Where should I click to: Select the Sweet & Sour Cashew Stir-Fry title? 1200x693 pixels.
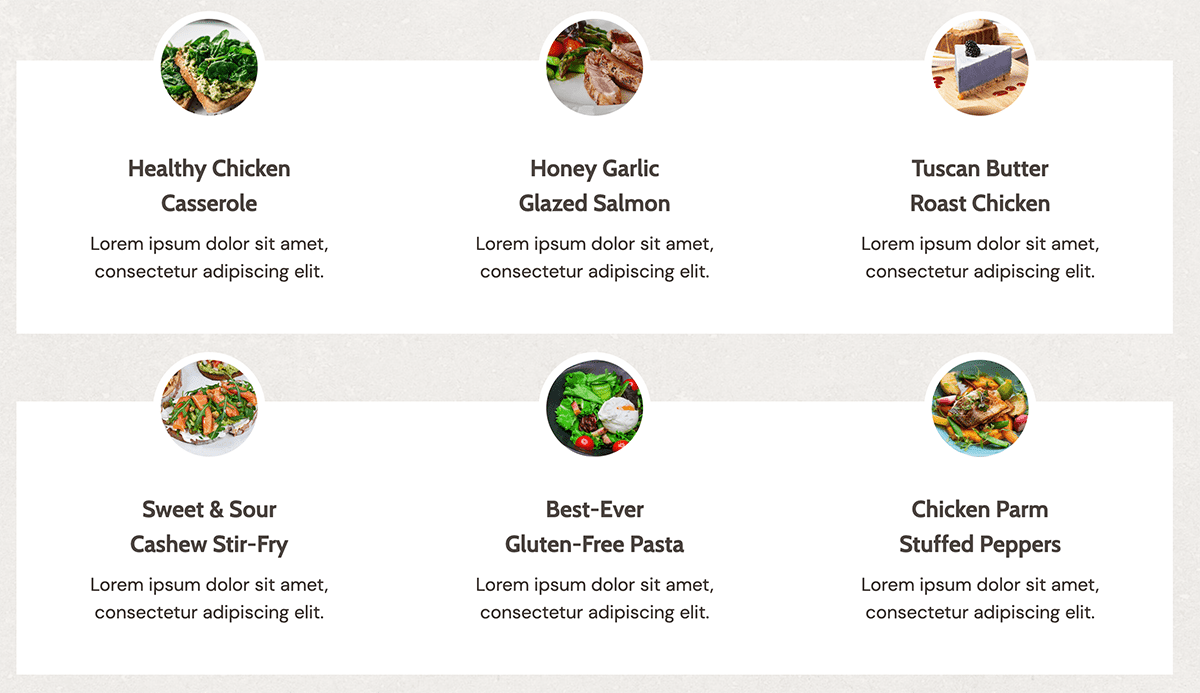pyautogui.click(x=209, y=527)
